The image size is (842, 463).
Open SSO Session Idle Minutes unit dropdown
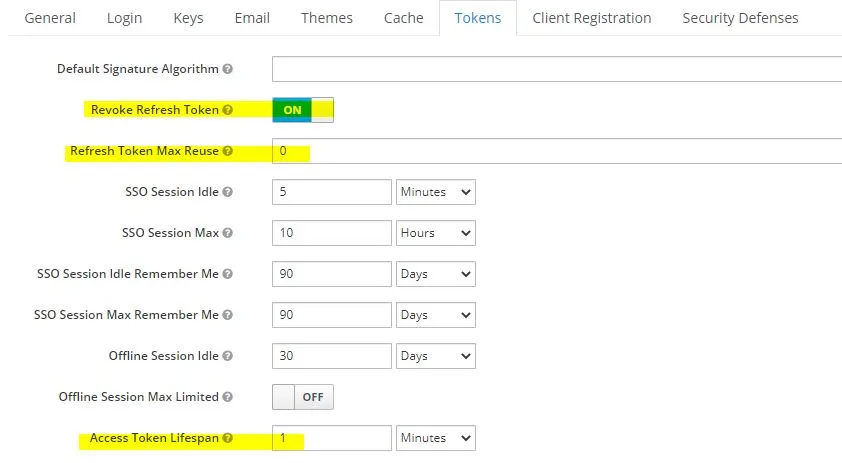(x=436, y=192)
